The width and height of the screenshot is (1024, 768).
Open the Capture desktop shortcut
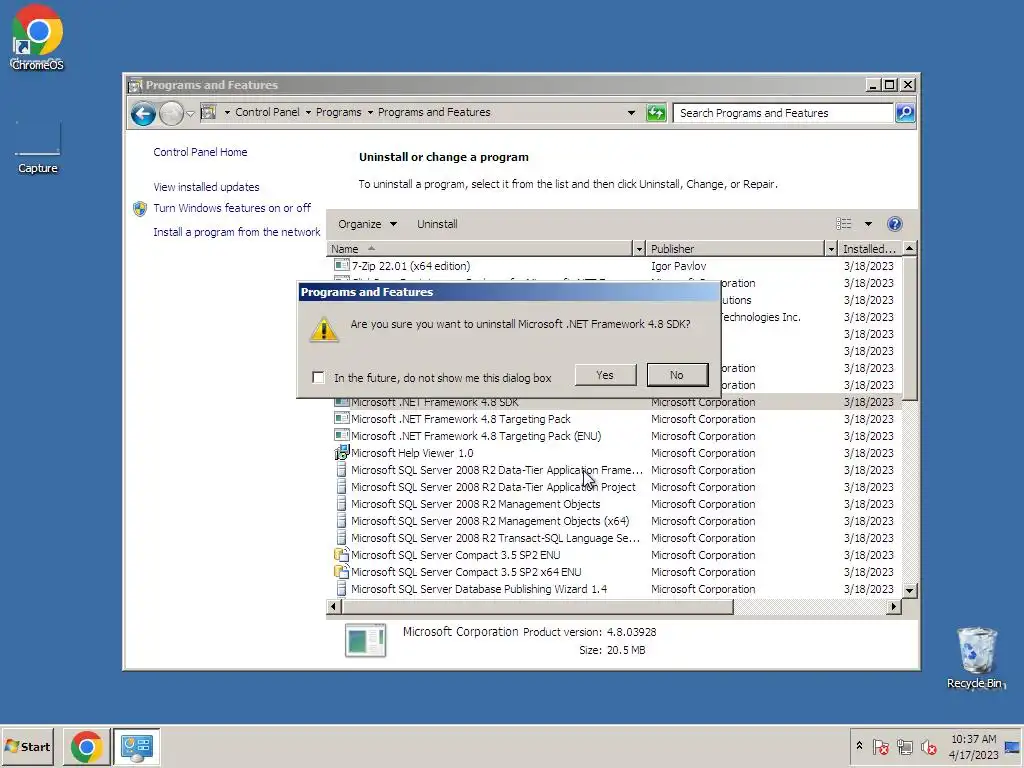37,148
